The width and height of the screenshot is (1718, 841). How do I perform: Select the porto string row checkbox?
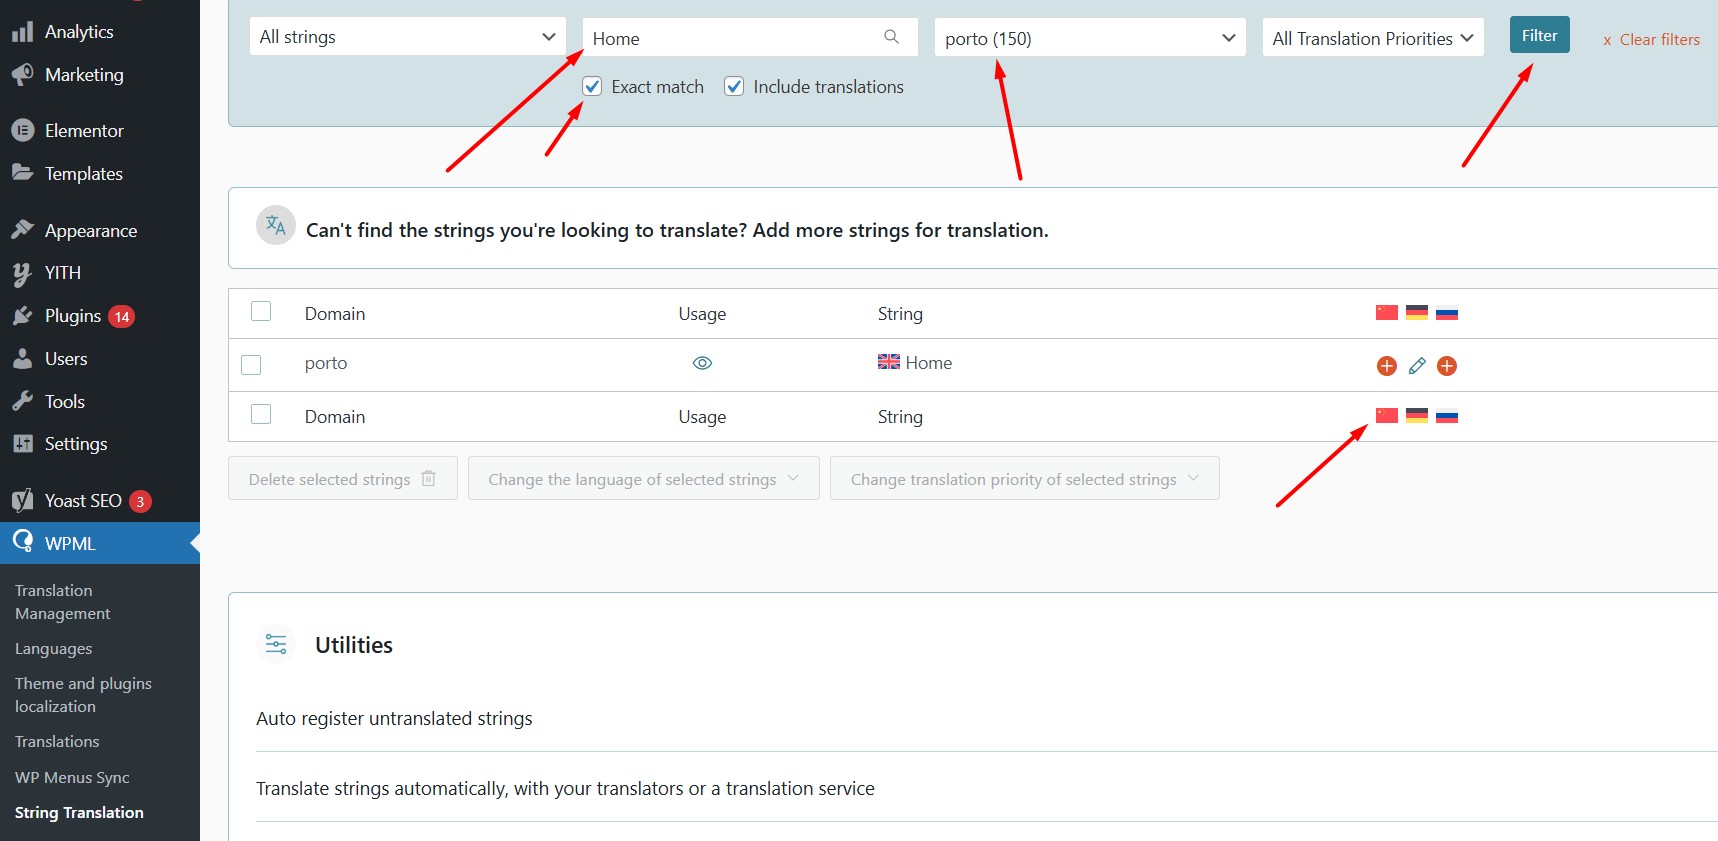[x=251, y=364]
